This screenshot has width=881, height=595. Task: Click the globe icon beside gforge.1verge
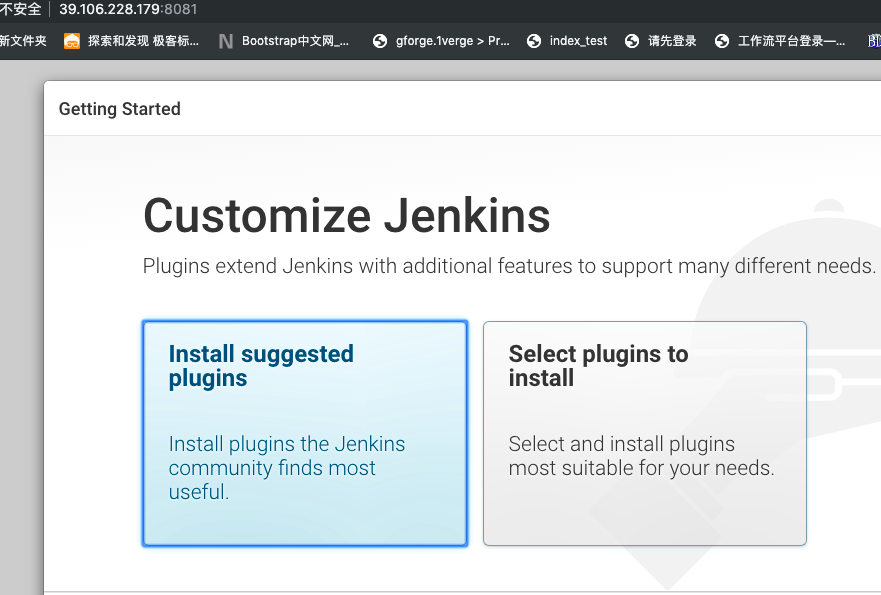coord(380,41)
